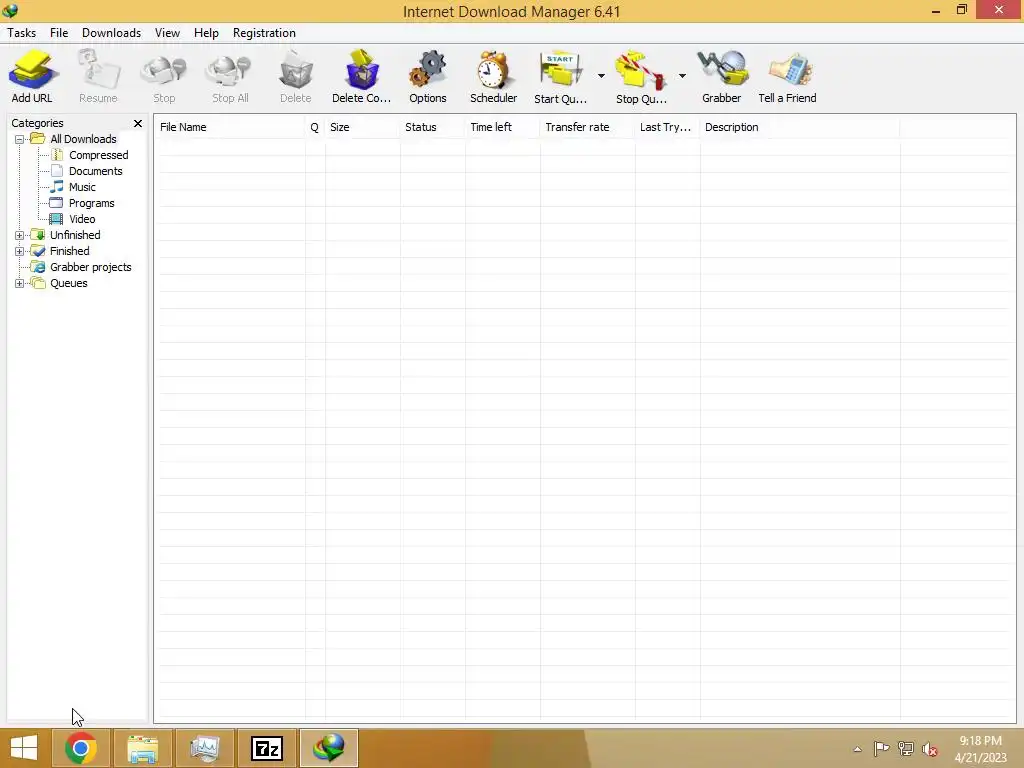The width and height of the screenshot is (1024, 768).
Task: Open File Explorer from the taskbar
Action: (142, 748)
